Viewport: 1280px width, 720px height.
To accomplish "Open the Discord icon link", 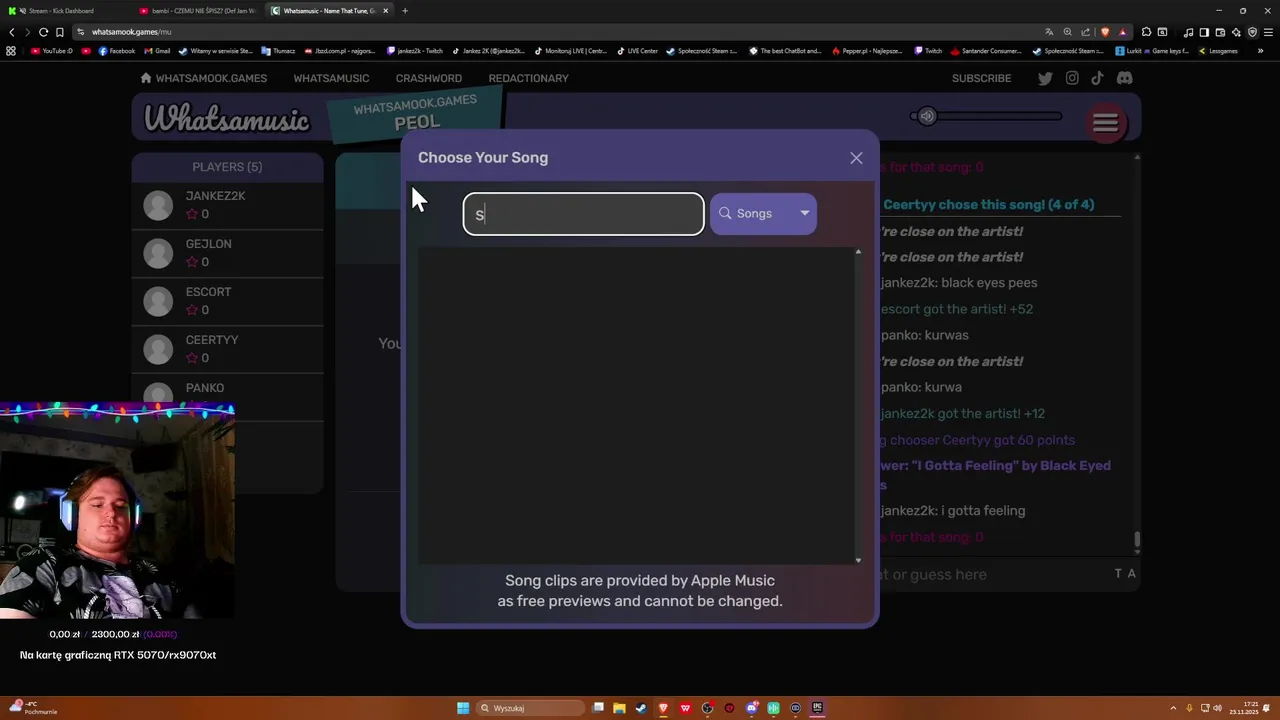I will (1124, 78).
